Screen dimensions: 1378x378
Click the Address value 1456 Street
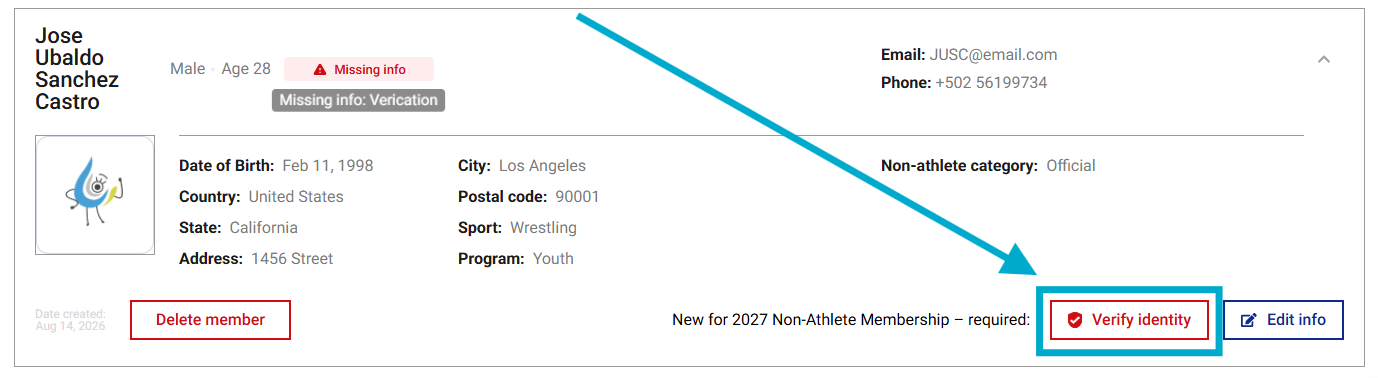(x=292, y=259)
